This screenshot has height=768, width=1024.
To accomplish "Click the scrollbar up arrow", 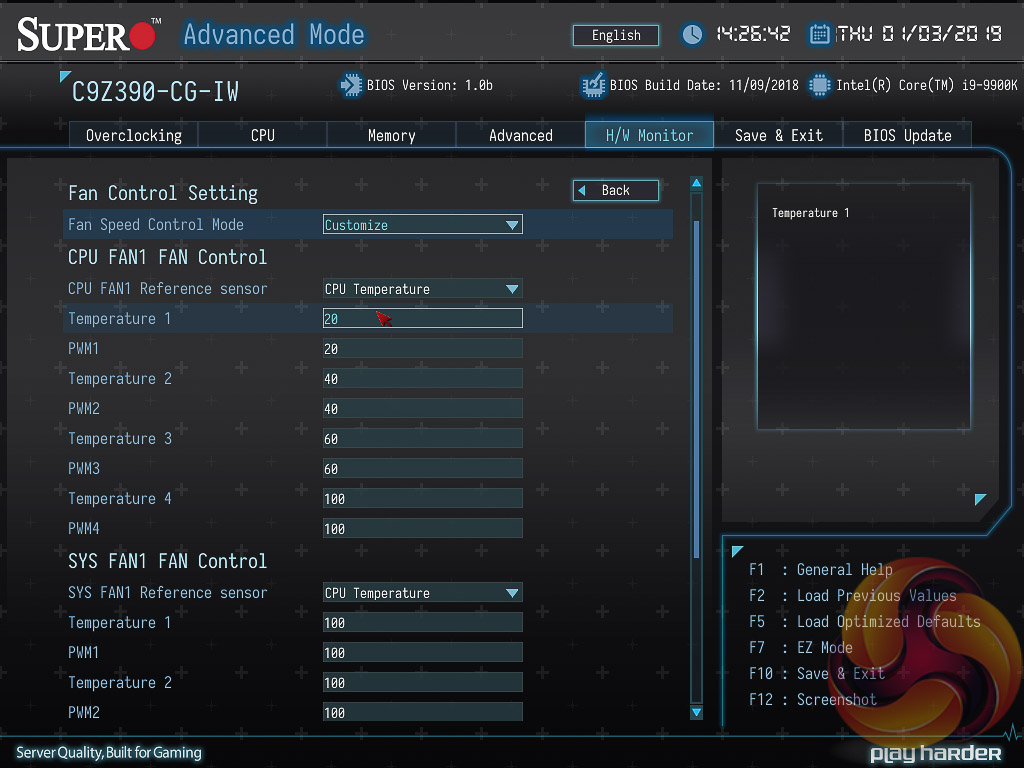I will click(696, 184).
